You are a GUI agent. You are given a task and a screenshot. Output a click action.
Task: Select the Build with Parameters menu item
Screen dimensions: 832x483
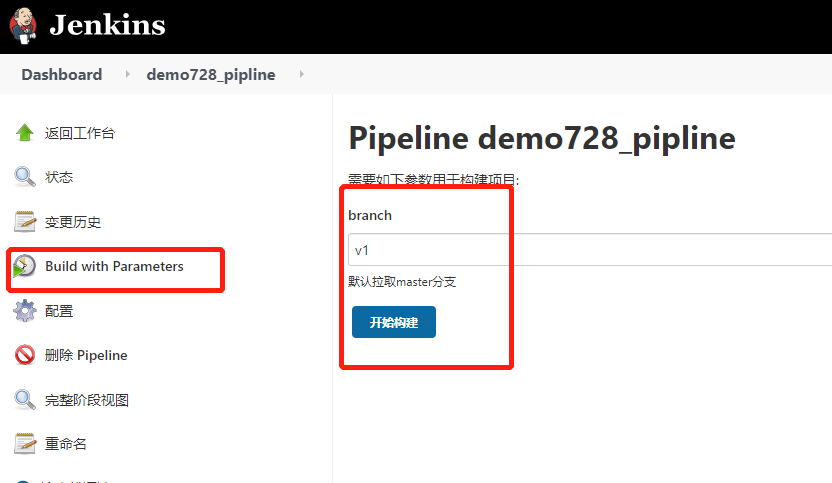click(x=114, y=266)
